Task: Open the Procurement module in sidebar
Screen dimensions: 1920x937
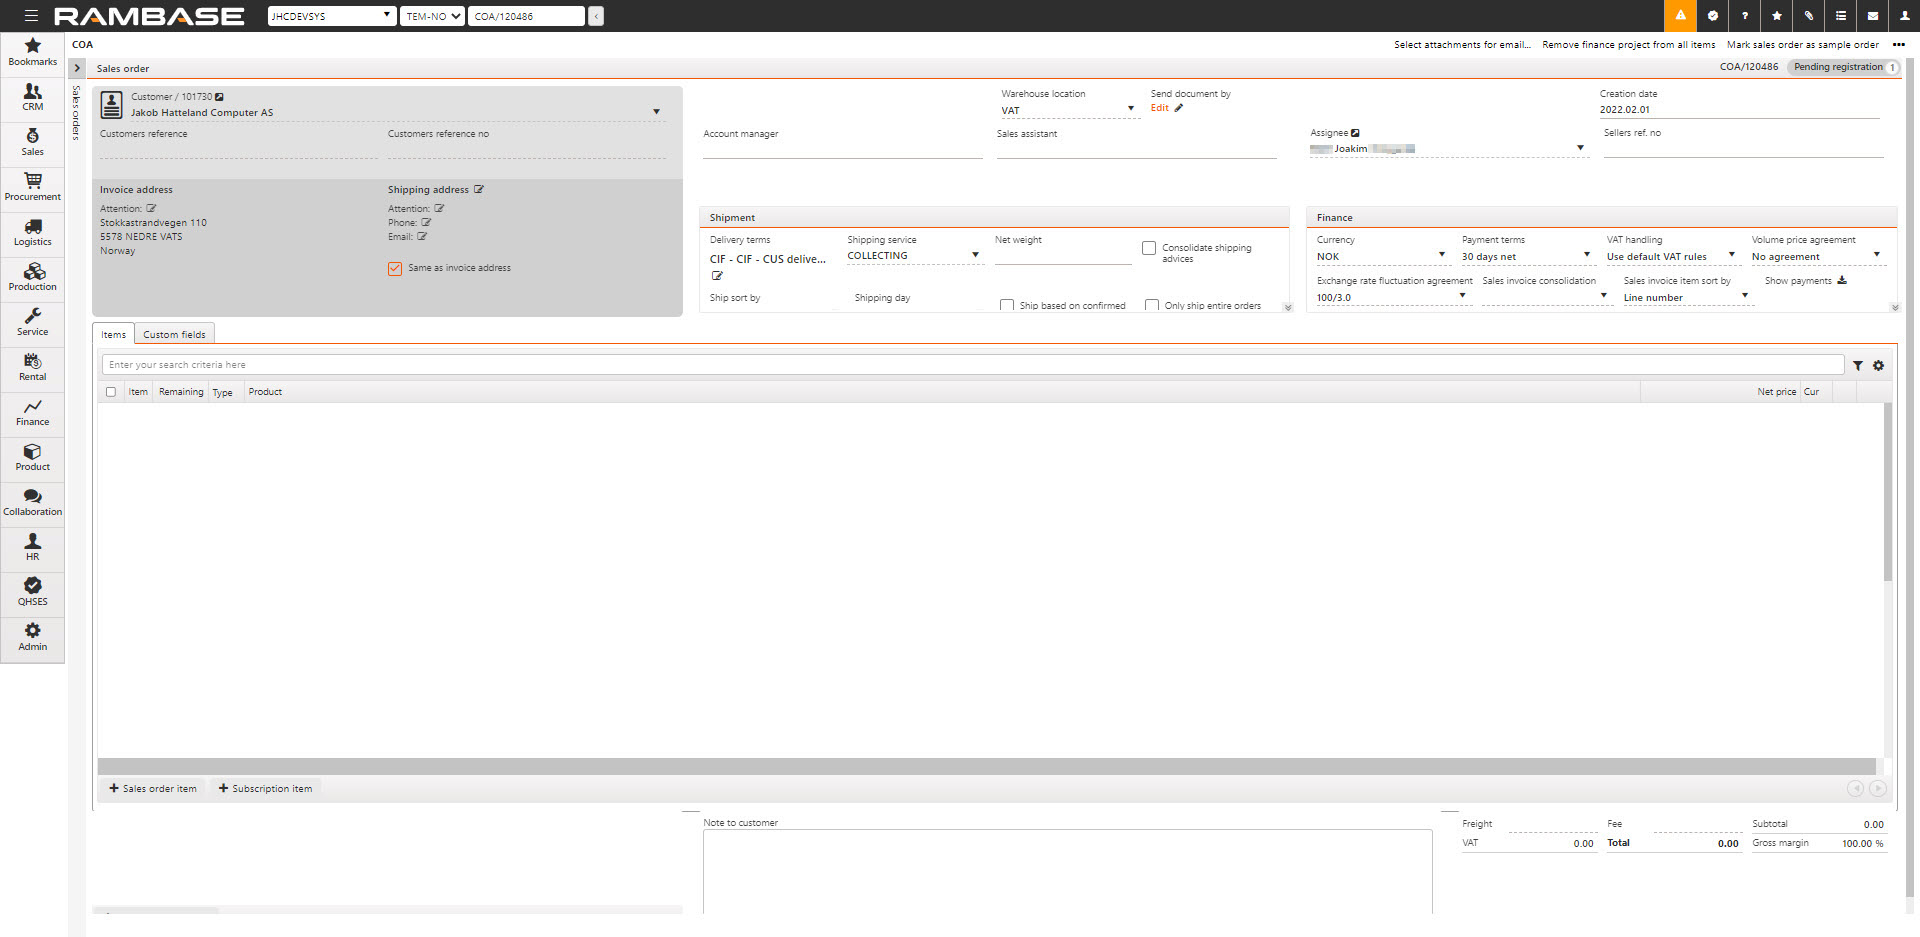Action: [33, 186]
